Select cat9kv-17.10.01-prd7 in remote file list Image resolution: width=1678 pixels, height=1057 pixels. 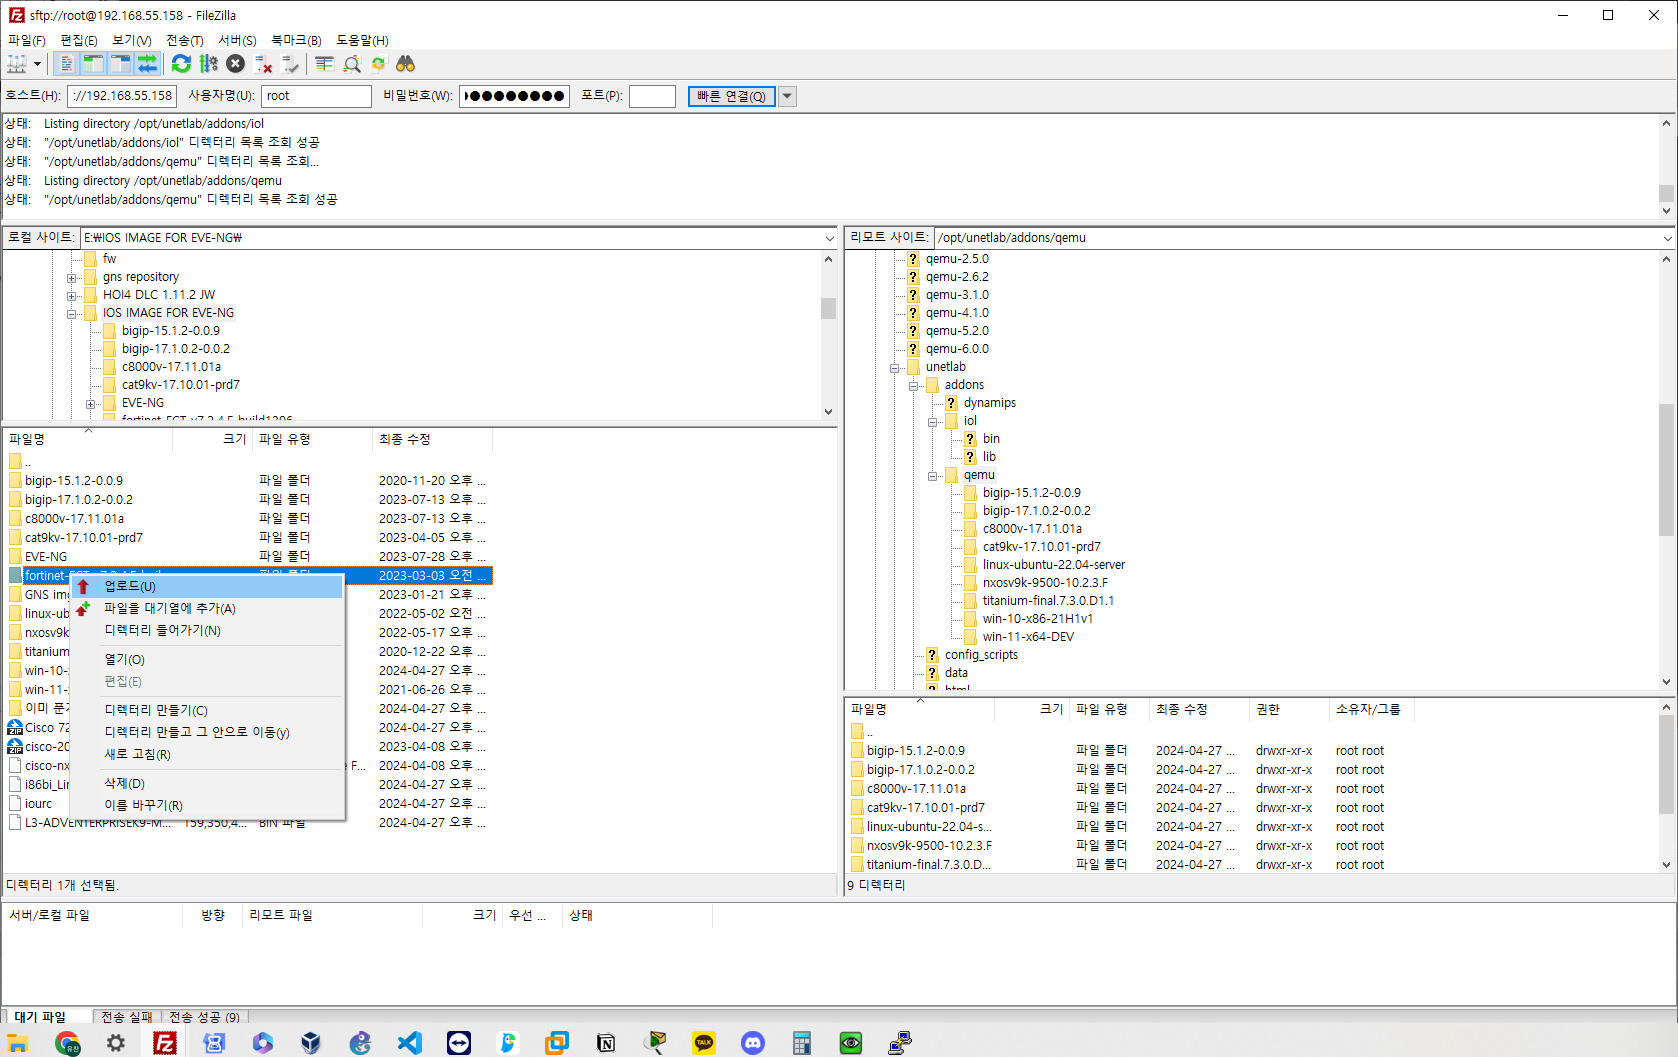tap(925, 808)
